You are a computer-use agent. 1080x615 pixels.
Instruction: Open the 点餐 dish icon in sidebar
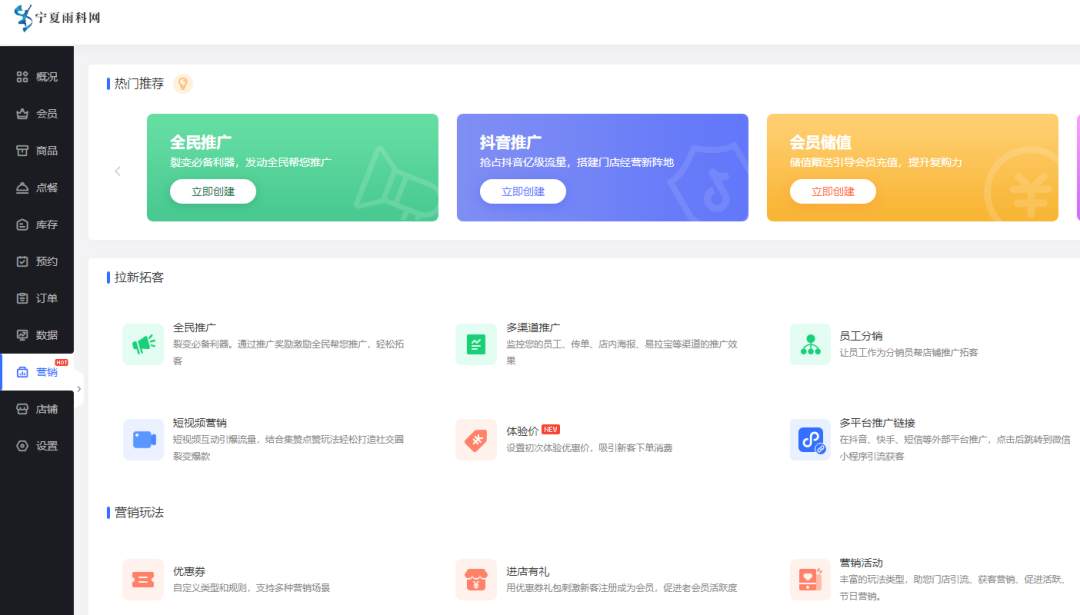[22, 187]
